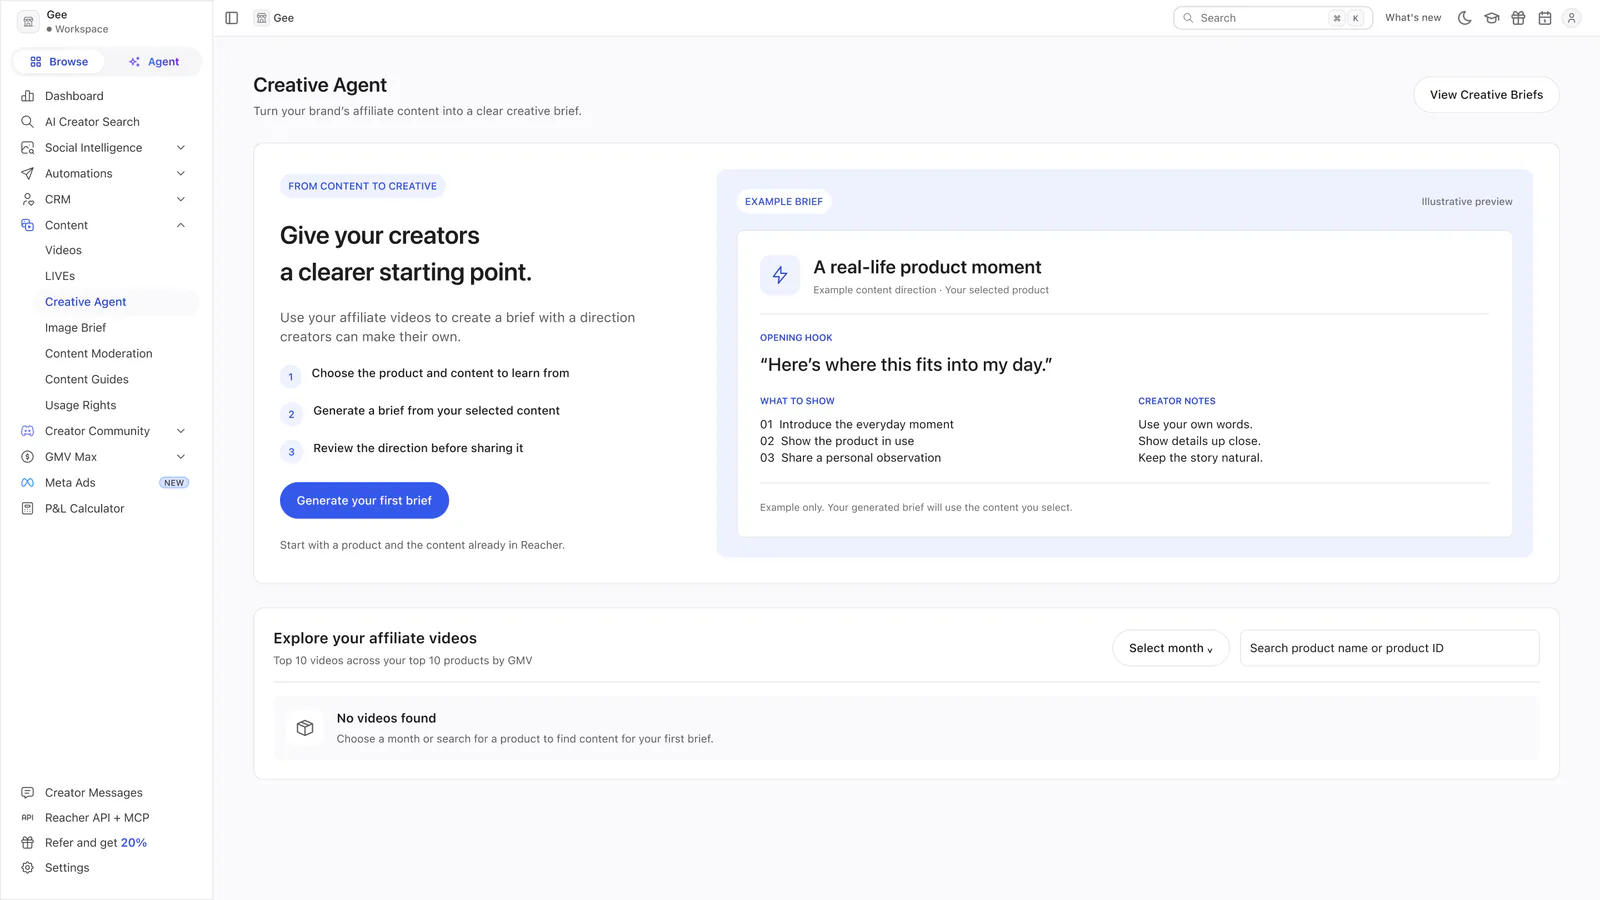Expand the GMV Max chevron
The image size is (1600, 900).
click(181, 457)
